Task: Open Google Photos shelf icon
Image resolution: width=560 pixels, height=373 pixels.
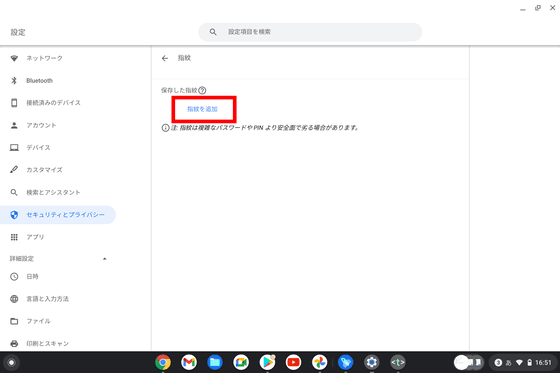Action: click(x=319, y=362)
